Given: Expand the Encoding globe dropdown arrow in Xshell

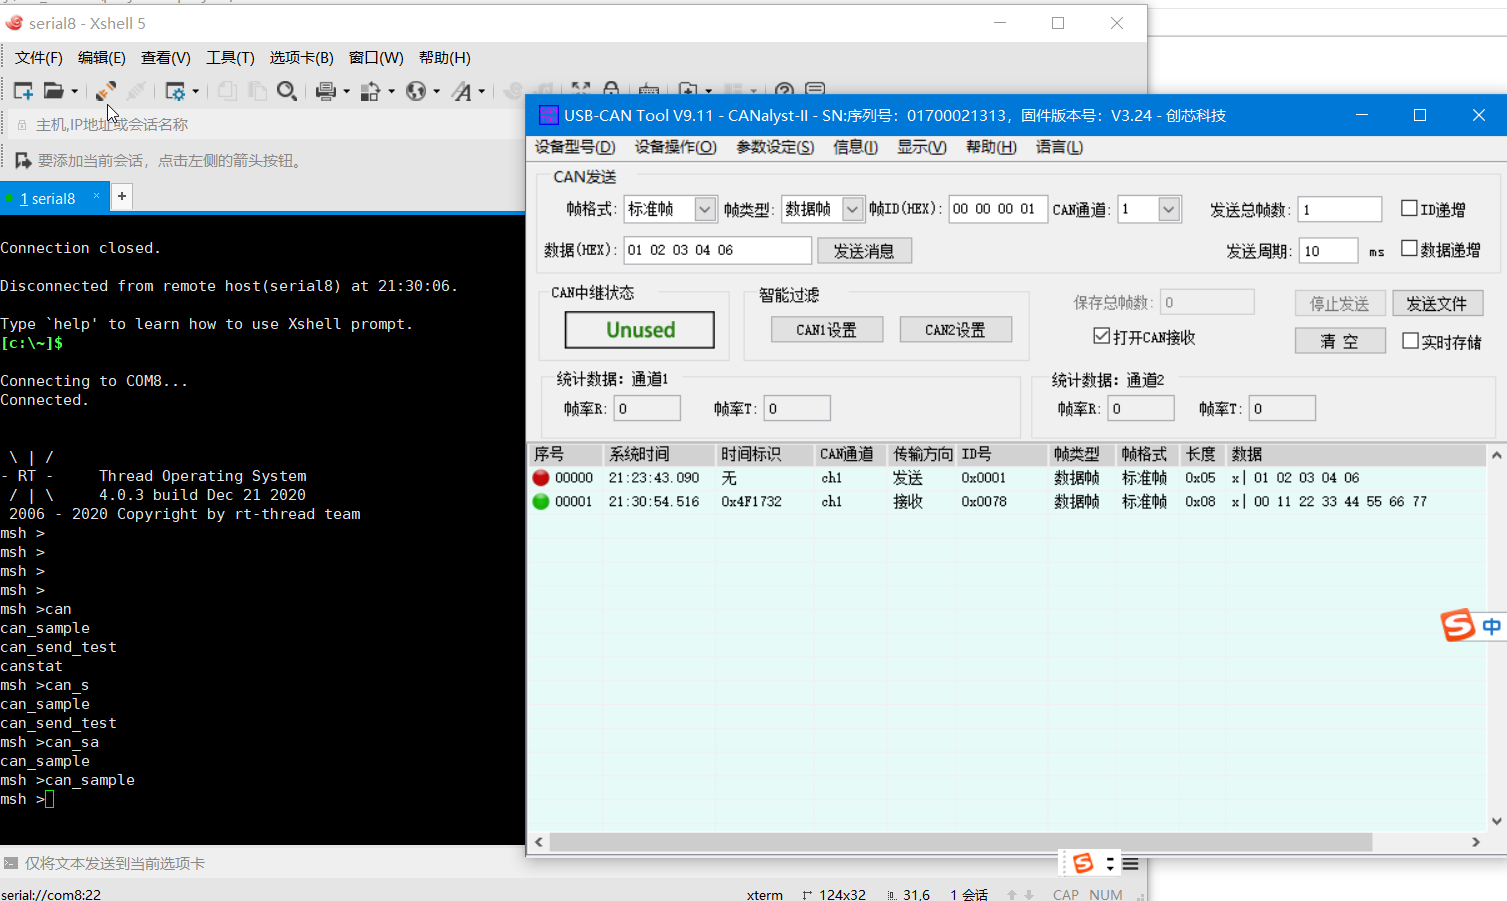Looking at the screenshot, I should click(x=436, y=92).
